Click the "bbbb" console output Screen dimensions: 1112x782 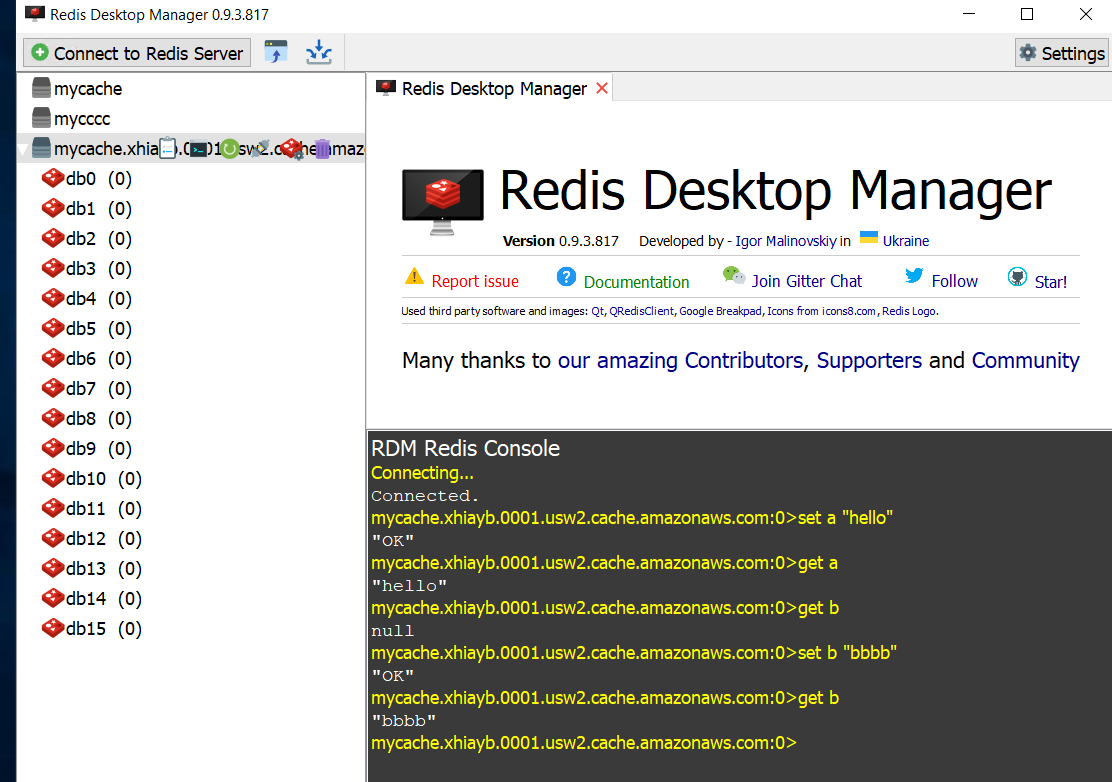point(404,720)
